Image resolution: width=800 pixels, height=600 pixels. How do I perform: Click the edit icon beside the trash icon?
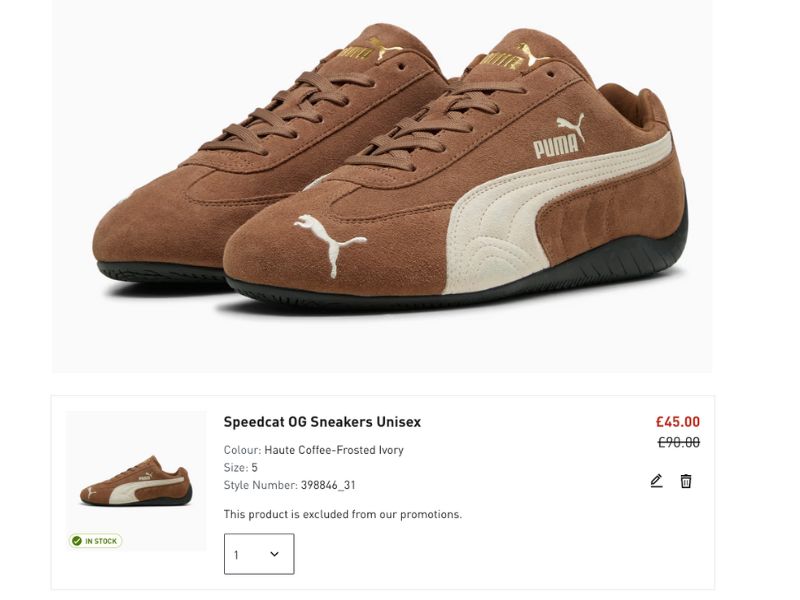[x=655, y=480]
